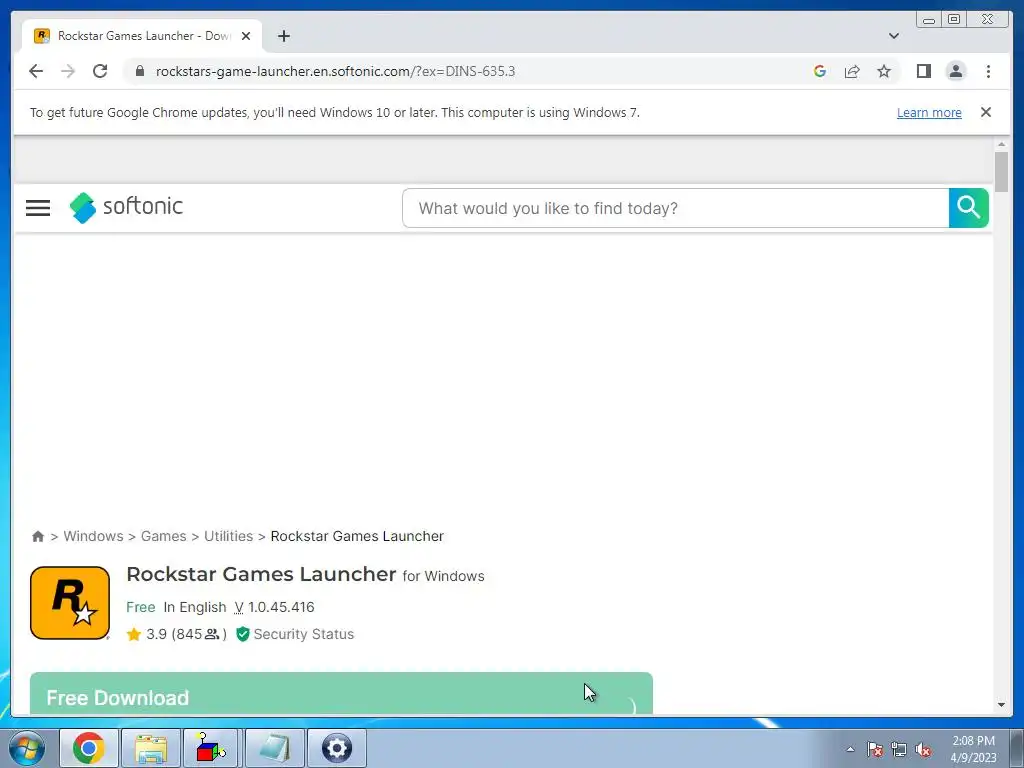Click the Free license label
Image resolution: width=1024 pixels, height=768 pixels.
tap(140, 607)
